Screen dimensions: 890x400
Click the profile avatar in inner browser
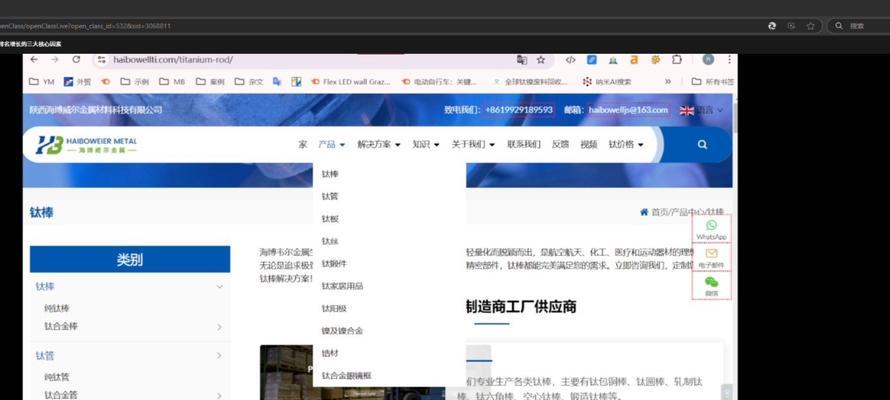coord(708,60)
